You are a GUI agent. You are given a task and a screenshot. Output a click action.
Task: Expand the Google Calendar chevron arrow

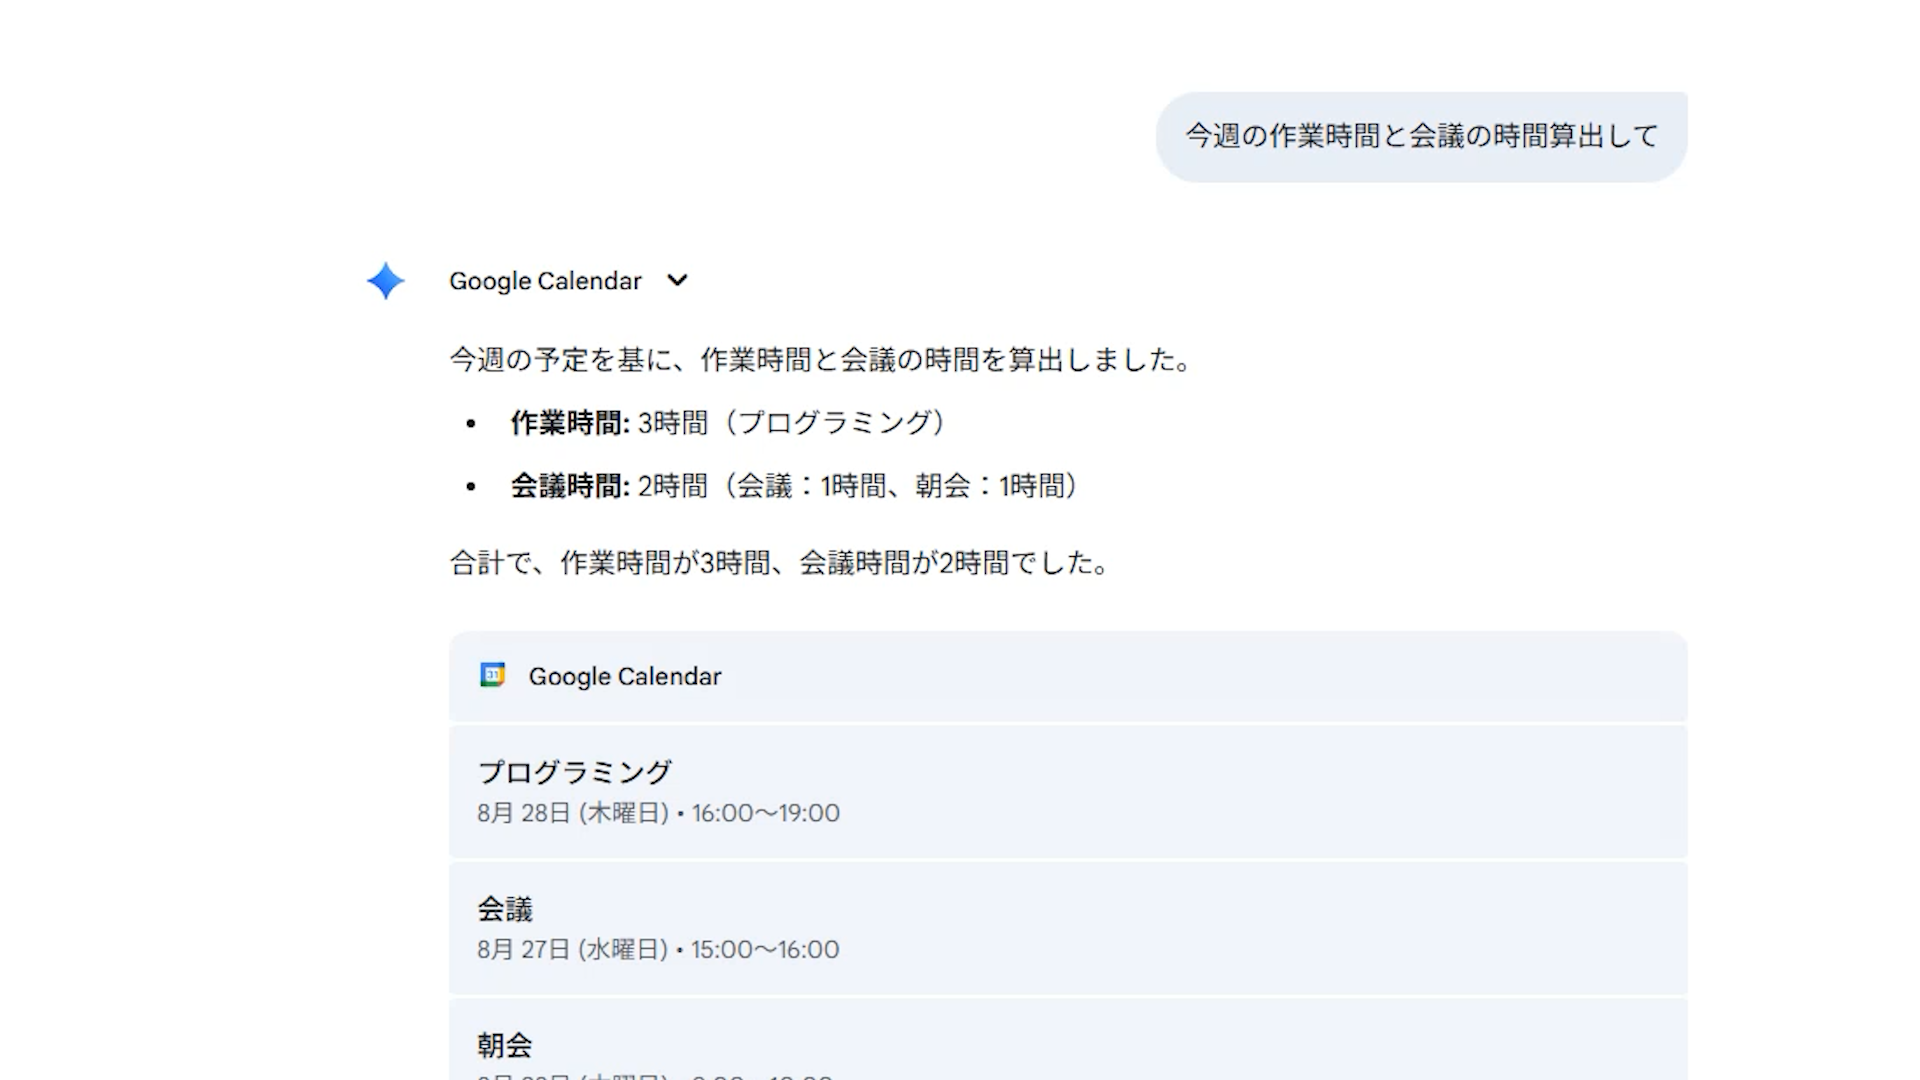pos(677,281)
